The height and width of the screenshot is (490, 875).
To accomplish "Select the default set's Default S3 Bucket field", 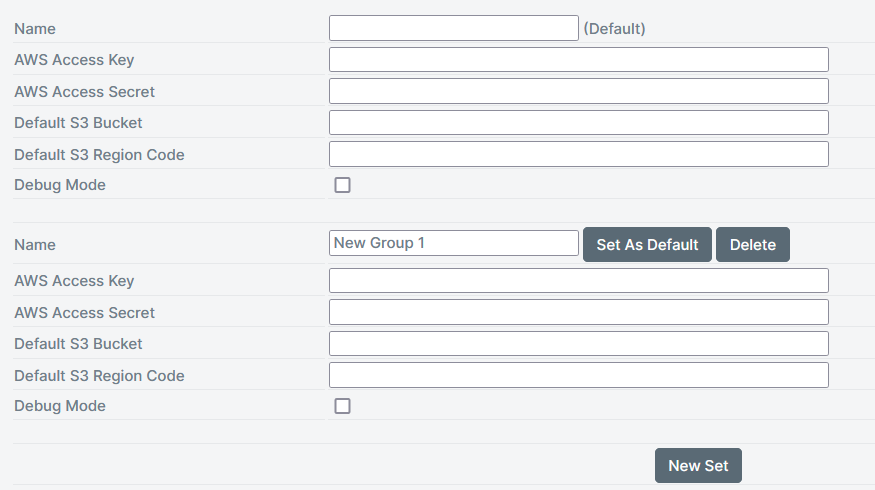I will pyautogui.click(x=578, y=123).
